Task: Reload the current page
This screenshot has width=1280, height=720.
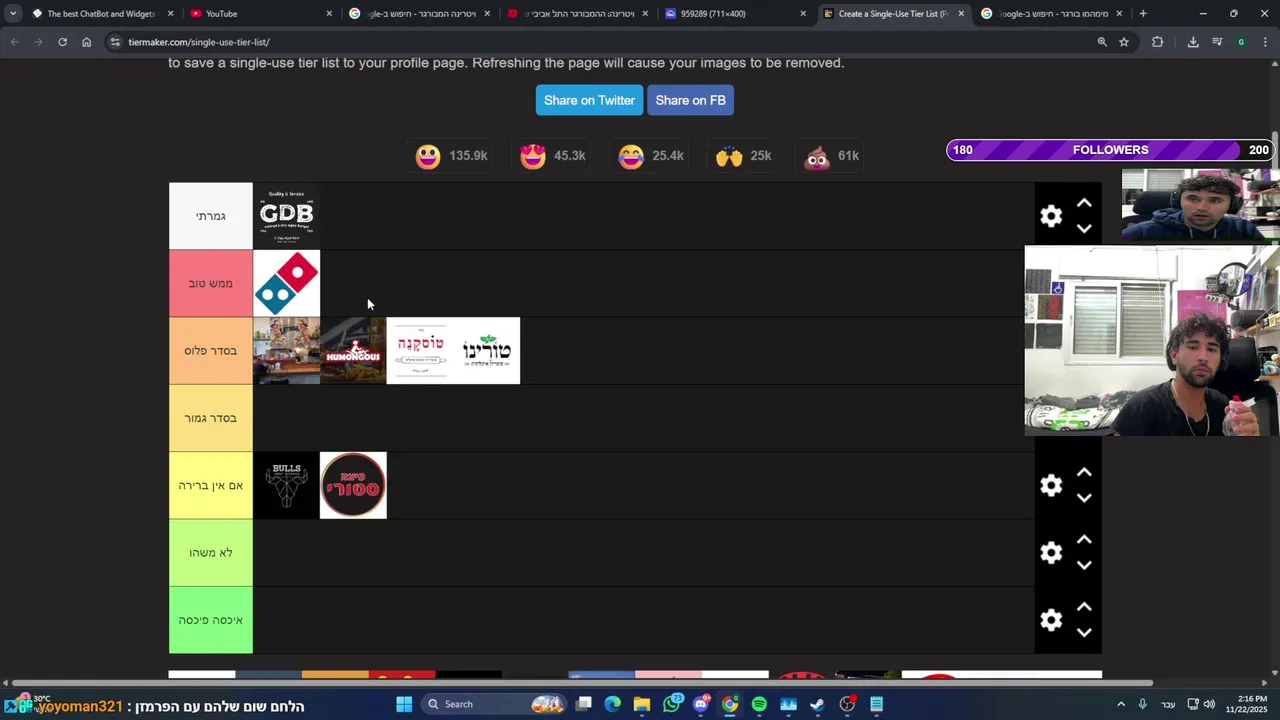Action: (x=62, y=42)
